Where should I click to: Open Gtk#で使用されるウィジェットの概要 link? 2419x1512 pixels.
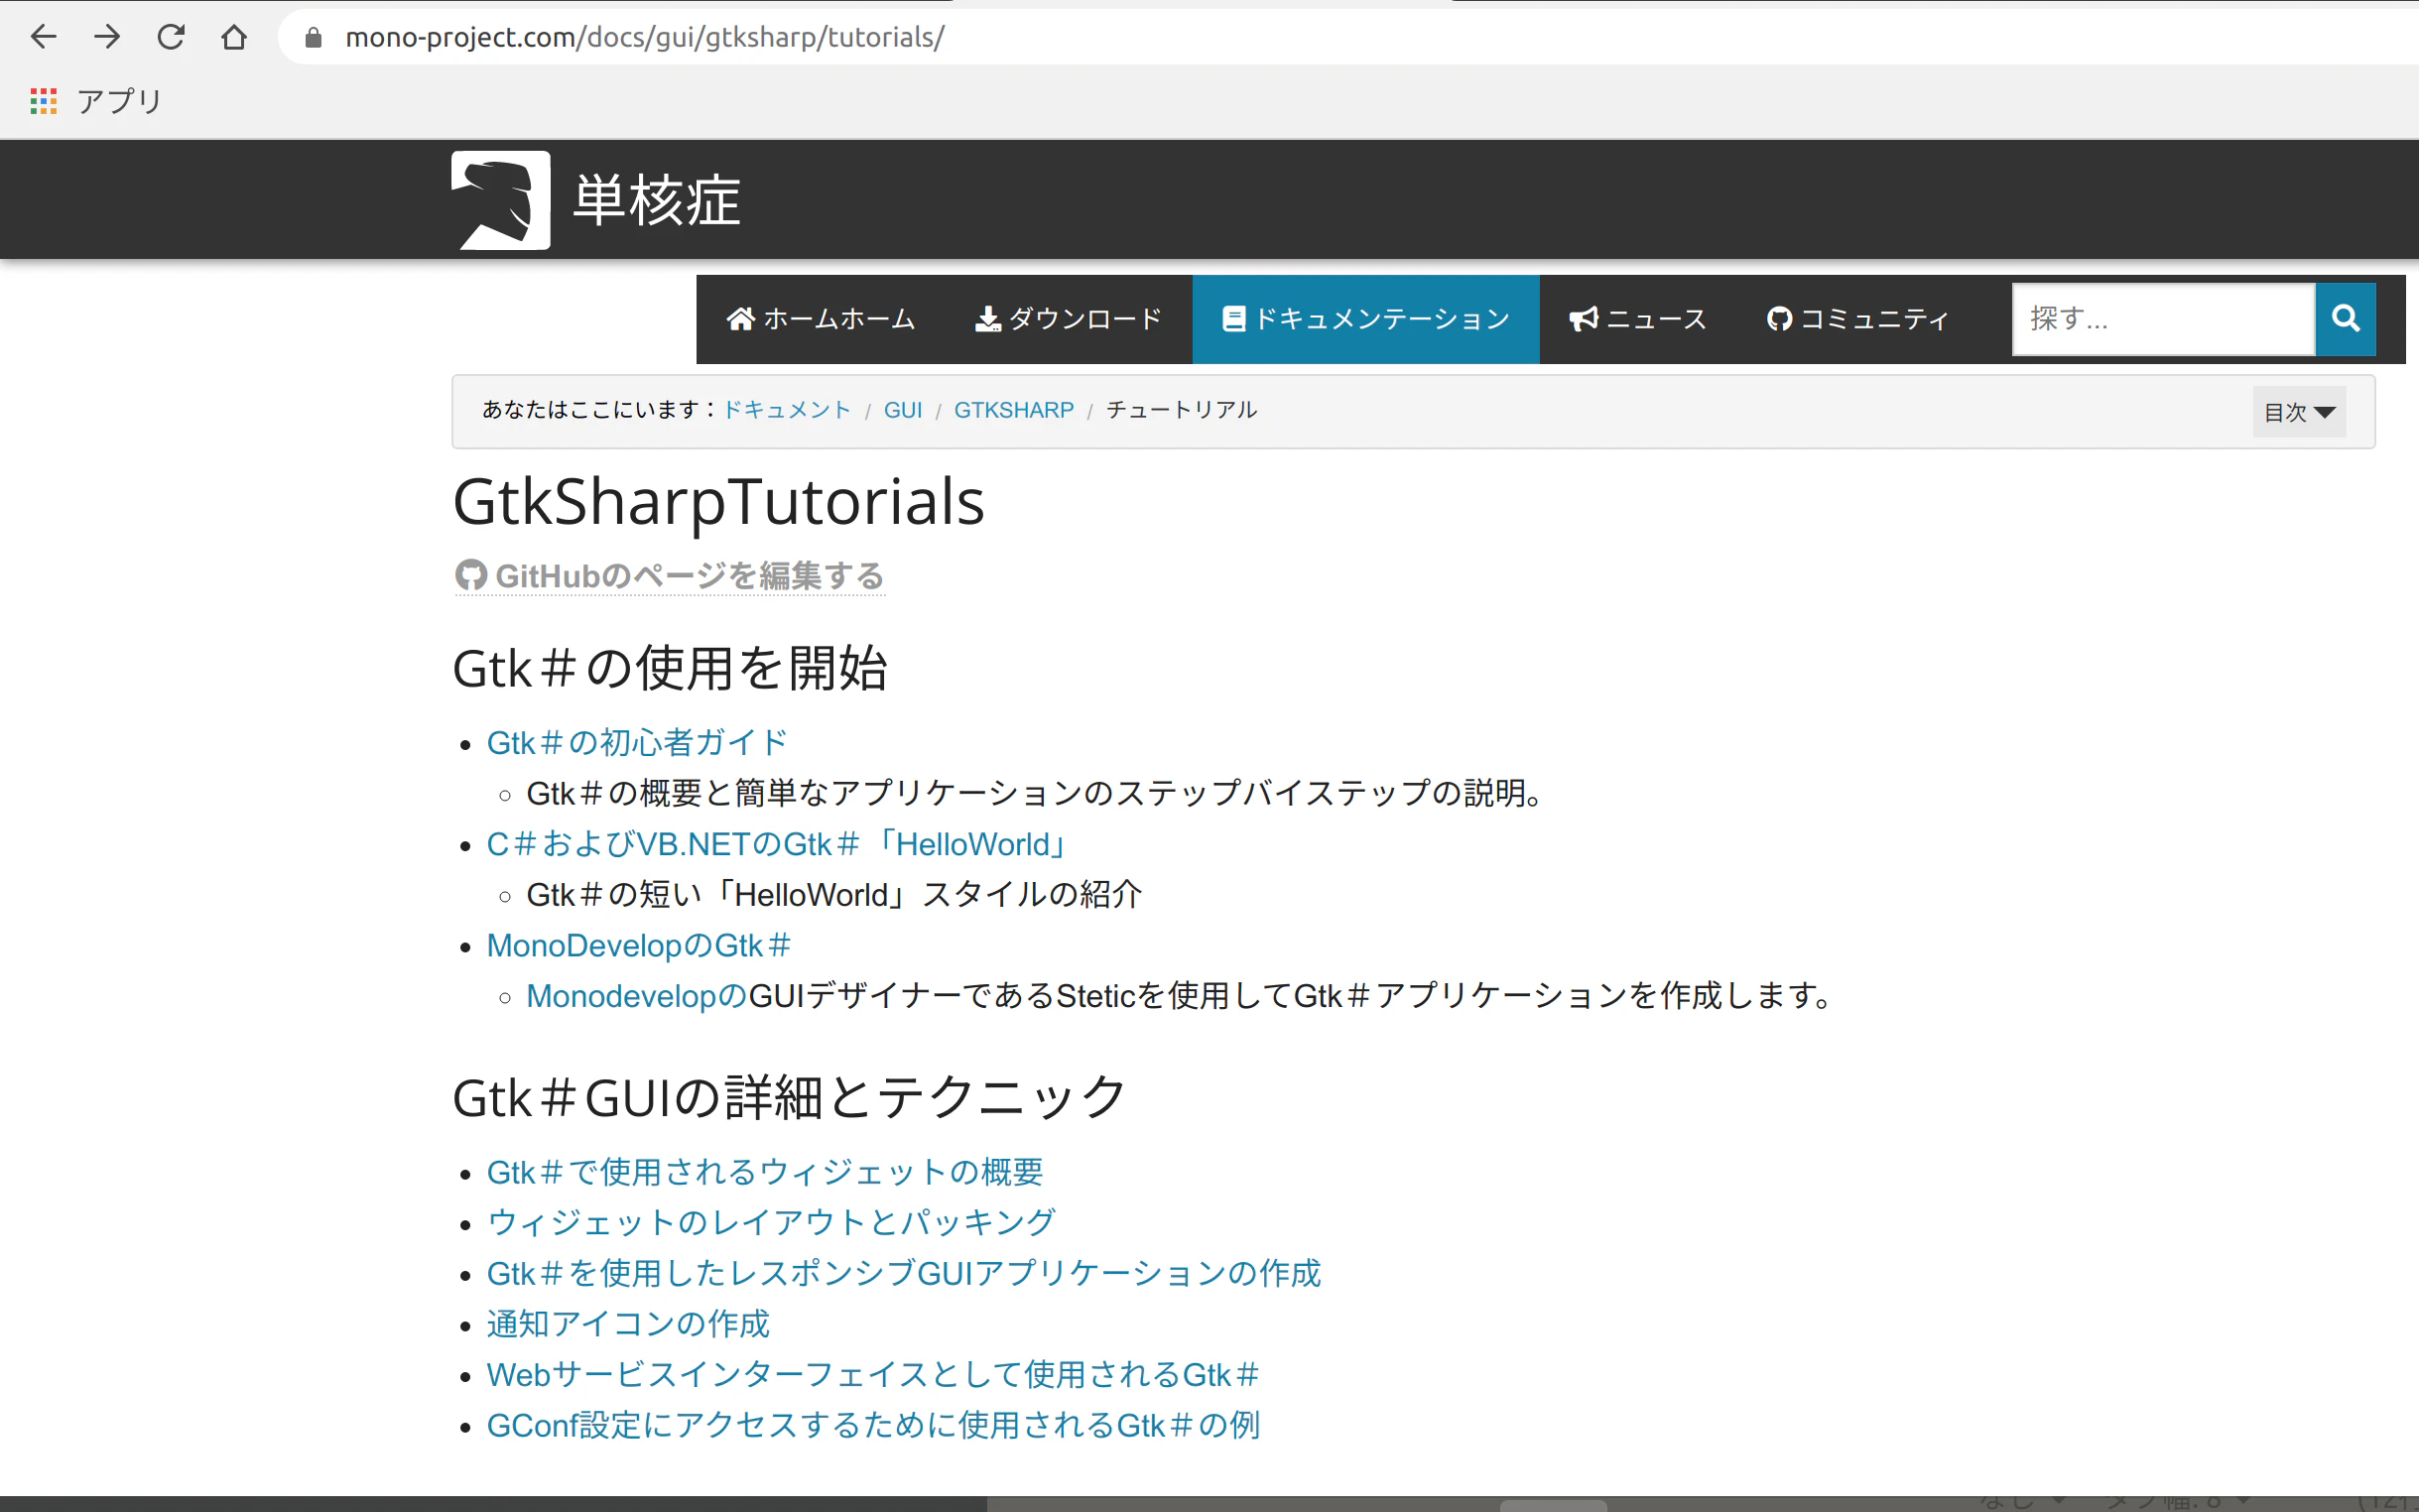(x=765, y=1172)
